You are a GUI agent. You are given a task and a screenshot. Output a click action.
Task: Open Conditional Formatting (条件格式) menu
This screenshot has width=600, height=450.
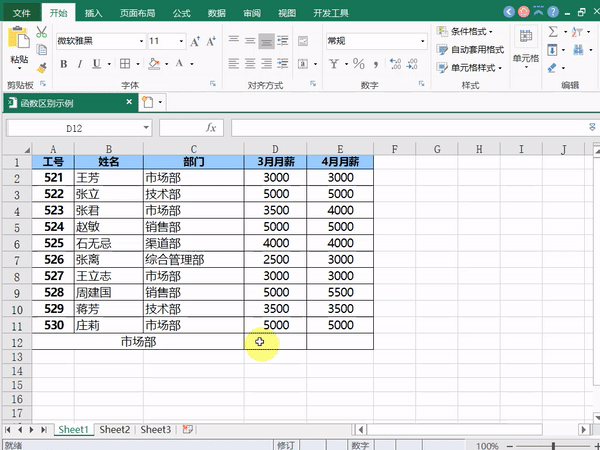(465, 31)
